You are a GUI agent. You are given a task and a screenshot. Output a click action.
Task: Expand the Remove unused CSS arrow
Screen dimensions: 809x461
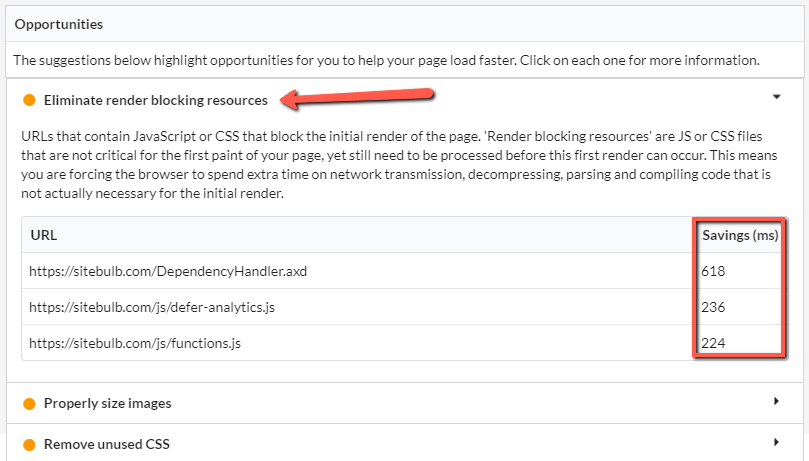pos(776,442)
